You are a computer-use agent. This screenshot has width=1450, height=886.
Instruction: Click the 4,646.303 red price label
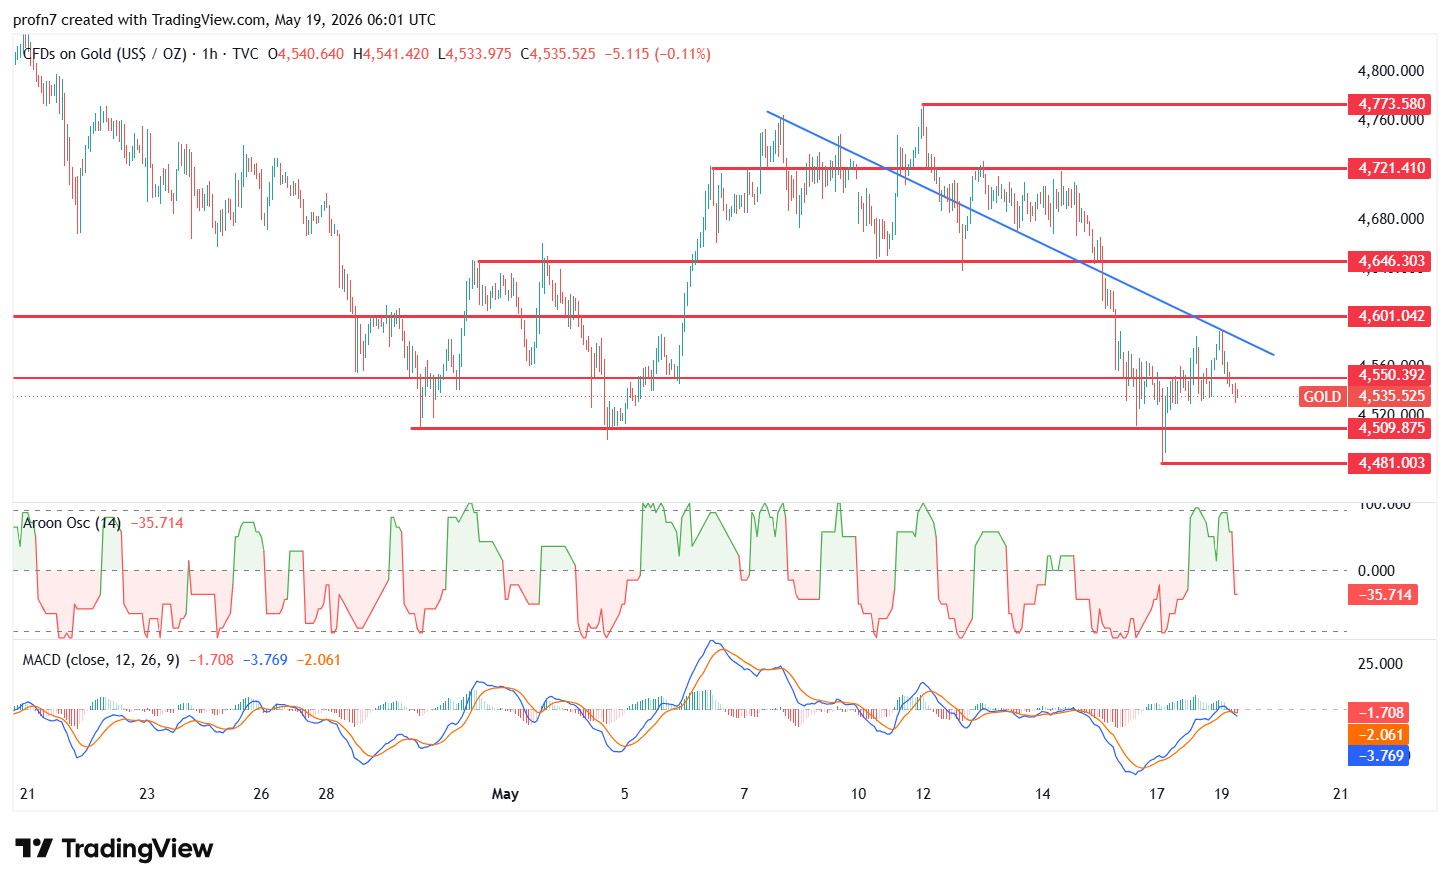click(1391, 261)
